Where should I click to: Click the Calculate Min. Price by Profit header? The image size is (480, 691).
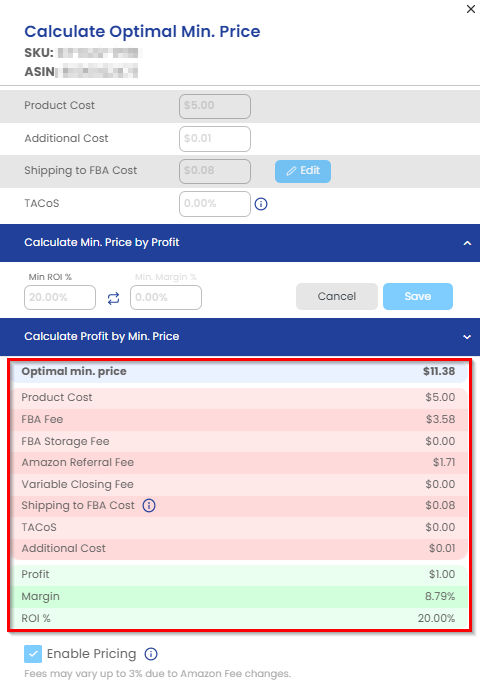coord(240,243)
